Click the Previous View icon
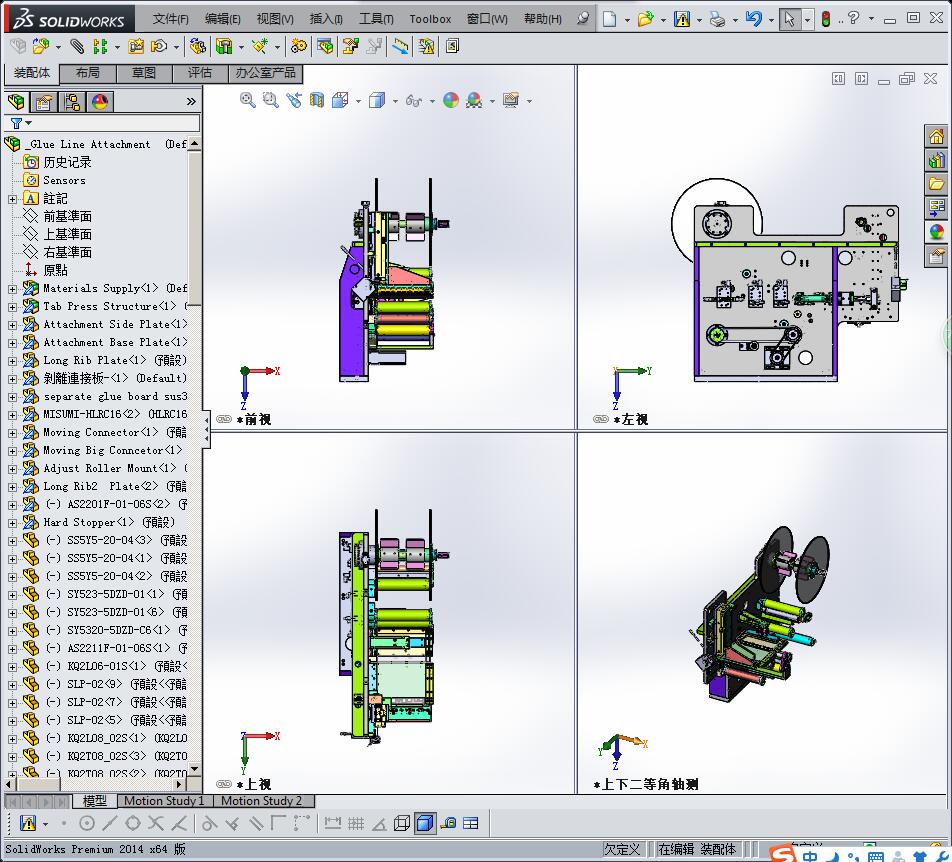The image size is (952, 862). click(294, 100)
